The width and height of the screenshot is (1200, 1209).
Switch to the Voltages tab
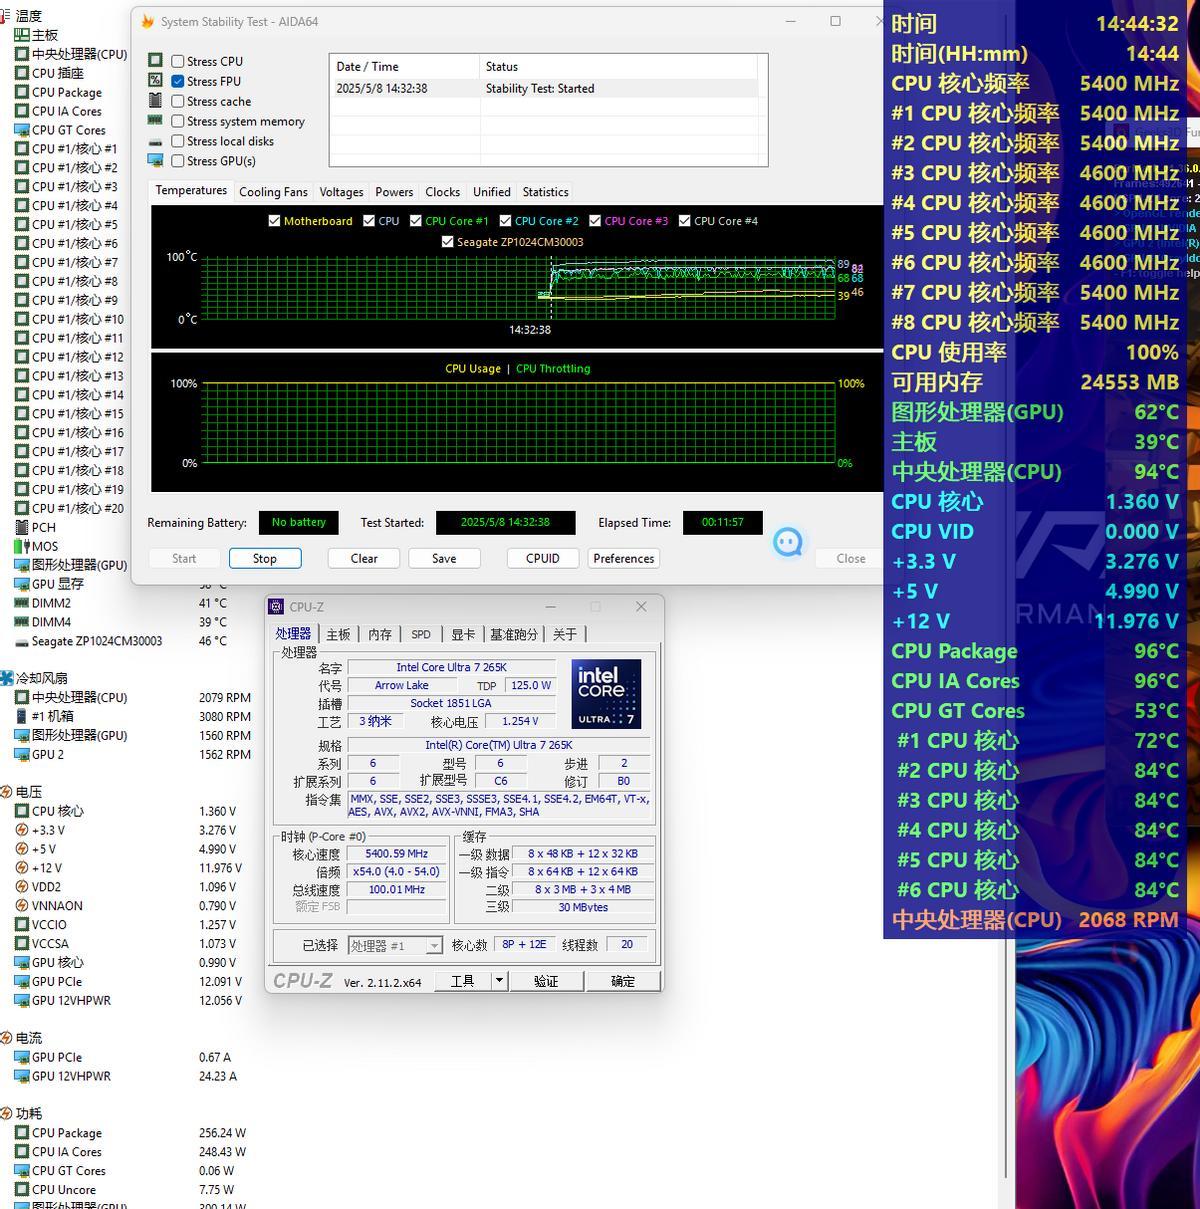pos(341,192)
